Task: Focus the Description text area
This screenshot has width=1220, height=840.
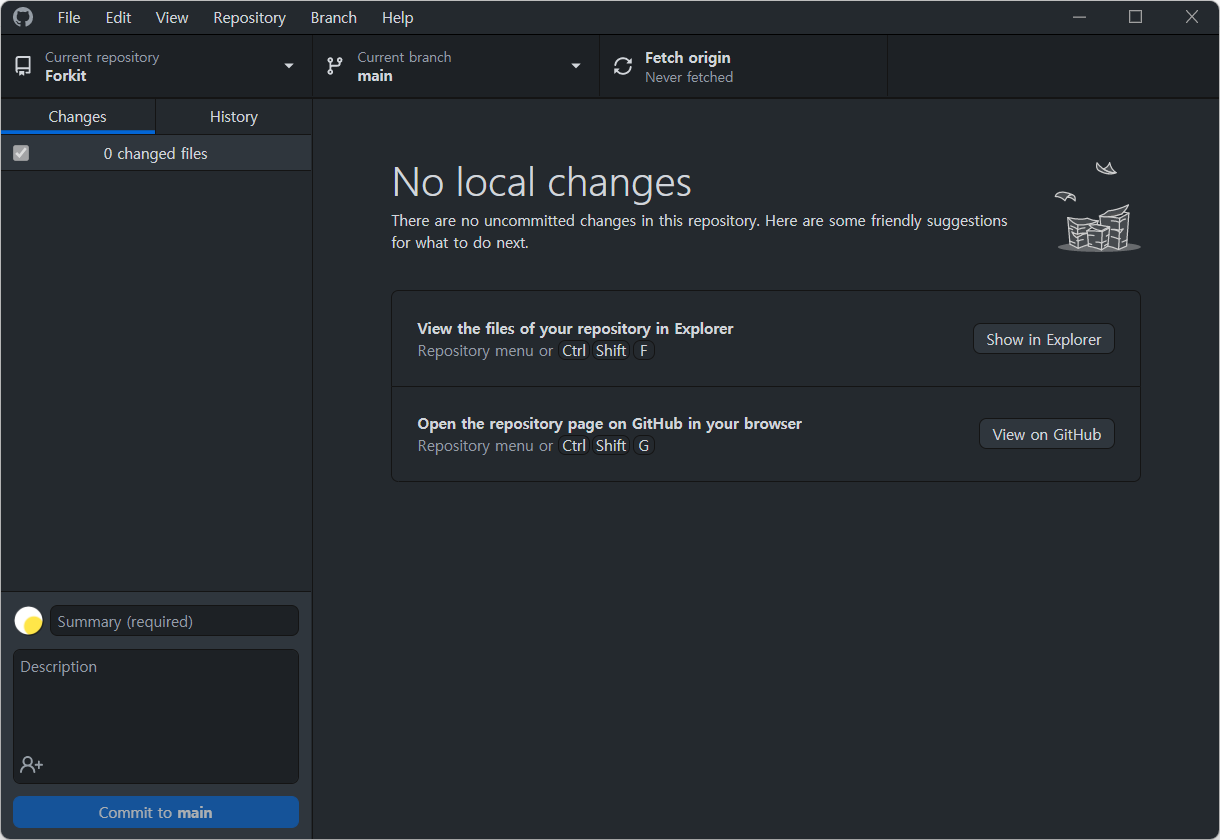Action: (156, 716)
